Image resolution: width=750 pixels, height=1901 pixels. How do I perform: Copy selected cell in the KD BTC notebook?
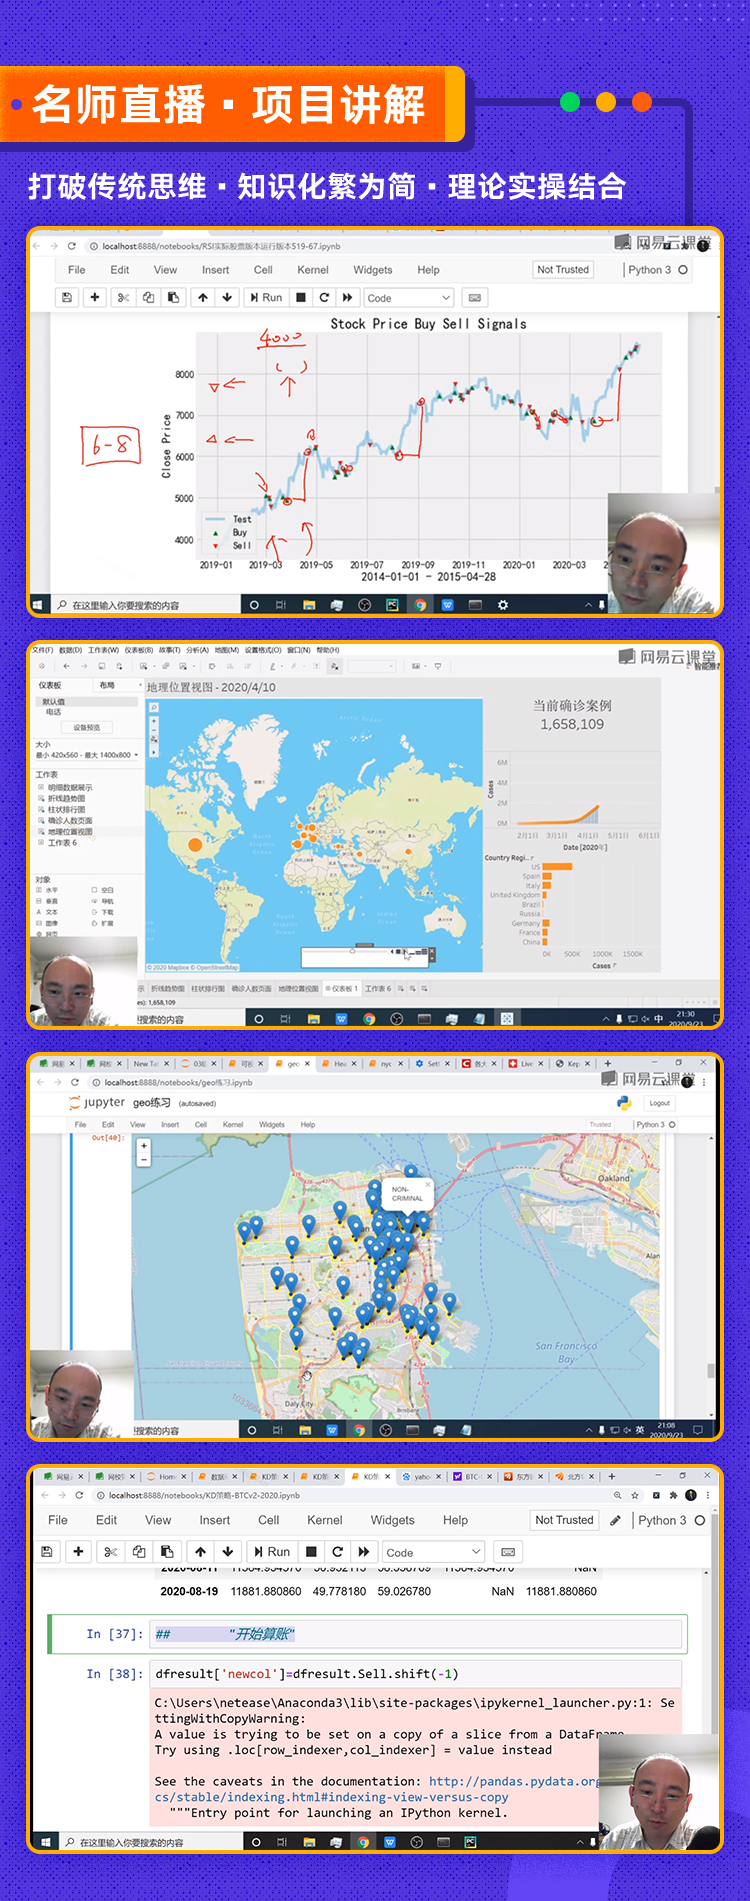(x=139, y=1551)
